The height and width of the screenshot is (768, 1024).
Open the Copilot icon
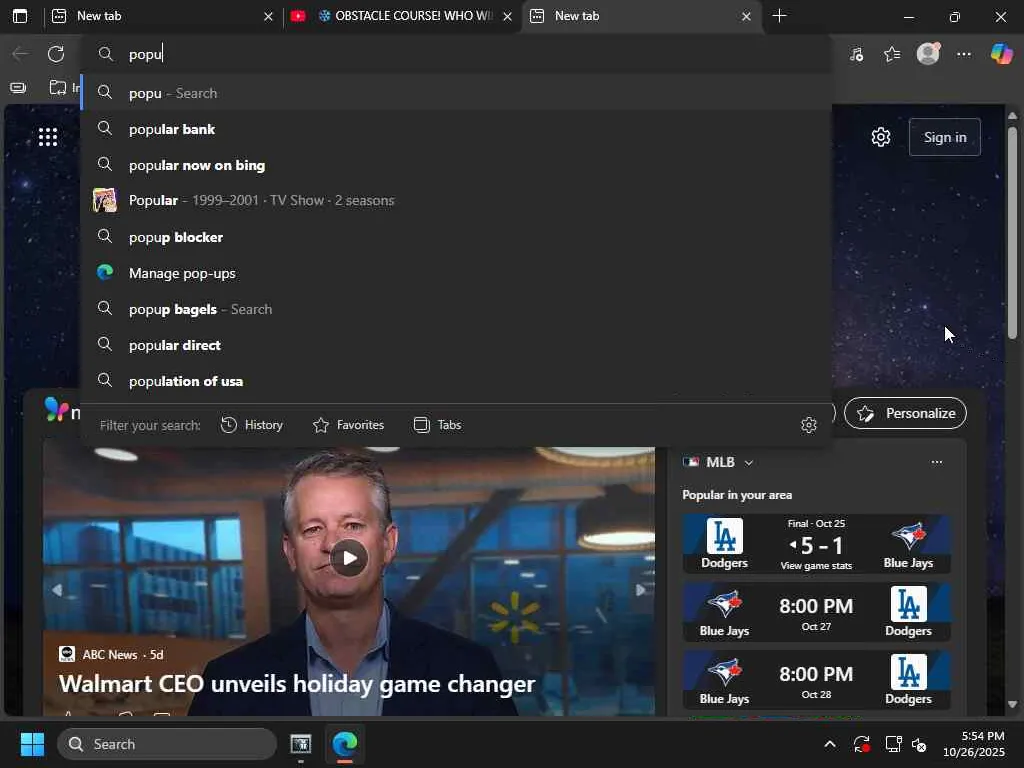tap(1001, 54)
